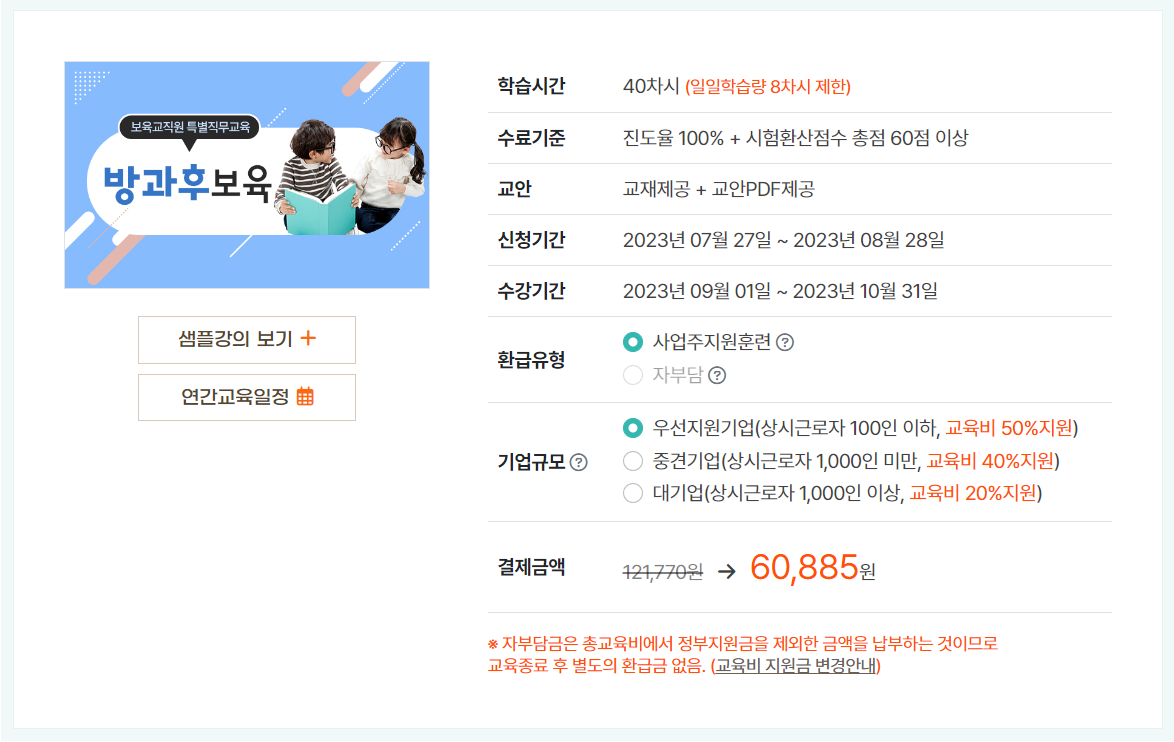Image resolution: width=1174 pixels, height=742 pixels.
Task: Choose 우선지원기업 company size radio
Action: [633, 428]
